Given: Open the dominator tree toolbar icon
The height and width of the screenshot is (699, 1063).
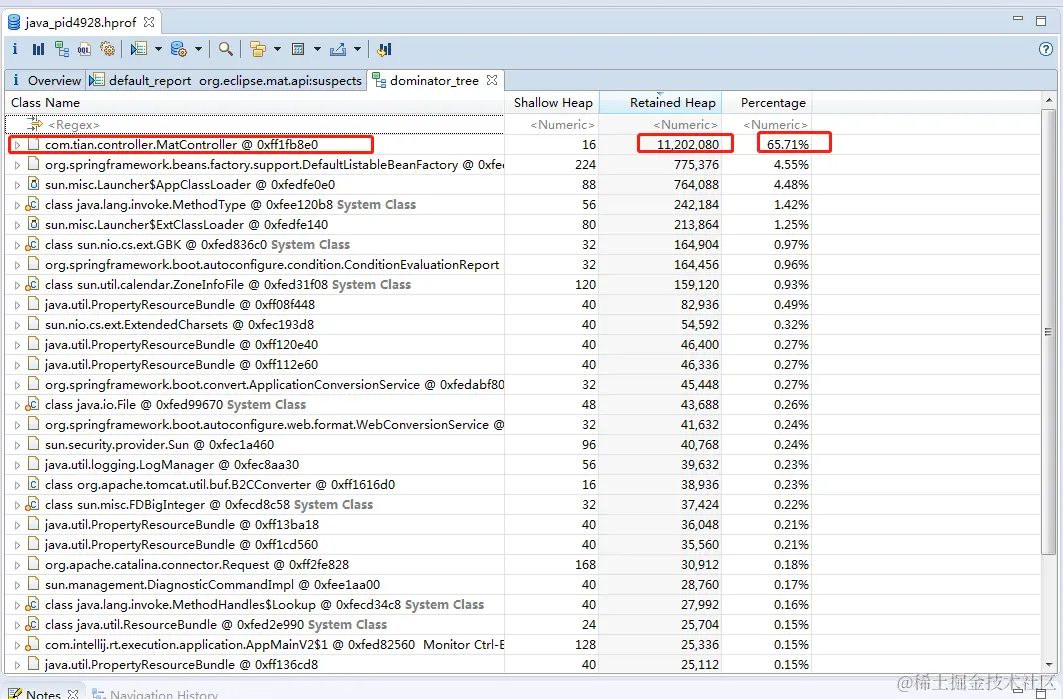Looking at the screenshot, I should tap(62, 49).
